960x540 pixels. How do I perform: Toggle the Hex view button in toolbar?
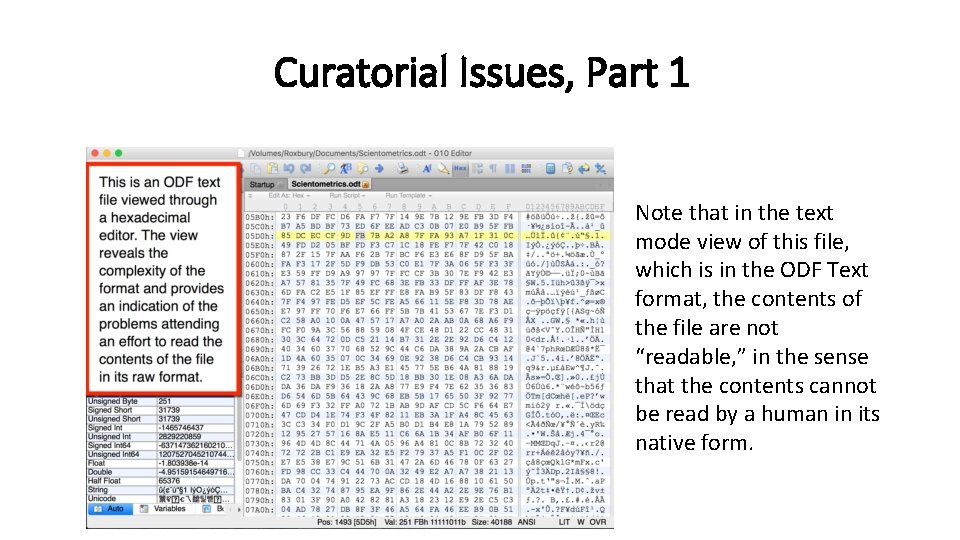click(x=460, y=168)
